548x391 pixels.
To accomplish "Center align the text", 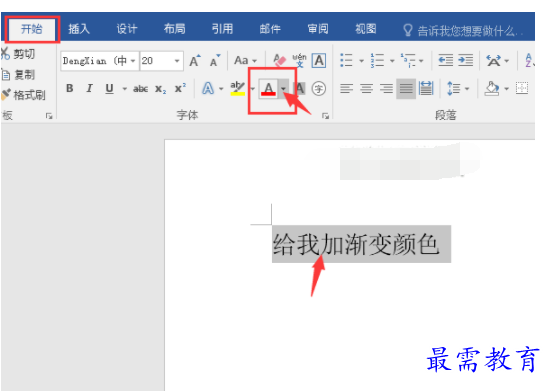I will [366, 88].
